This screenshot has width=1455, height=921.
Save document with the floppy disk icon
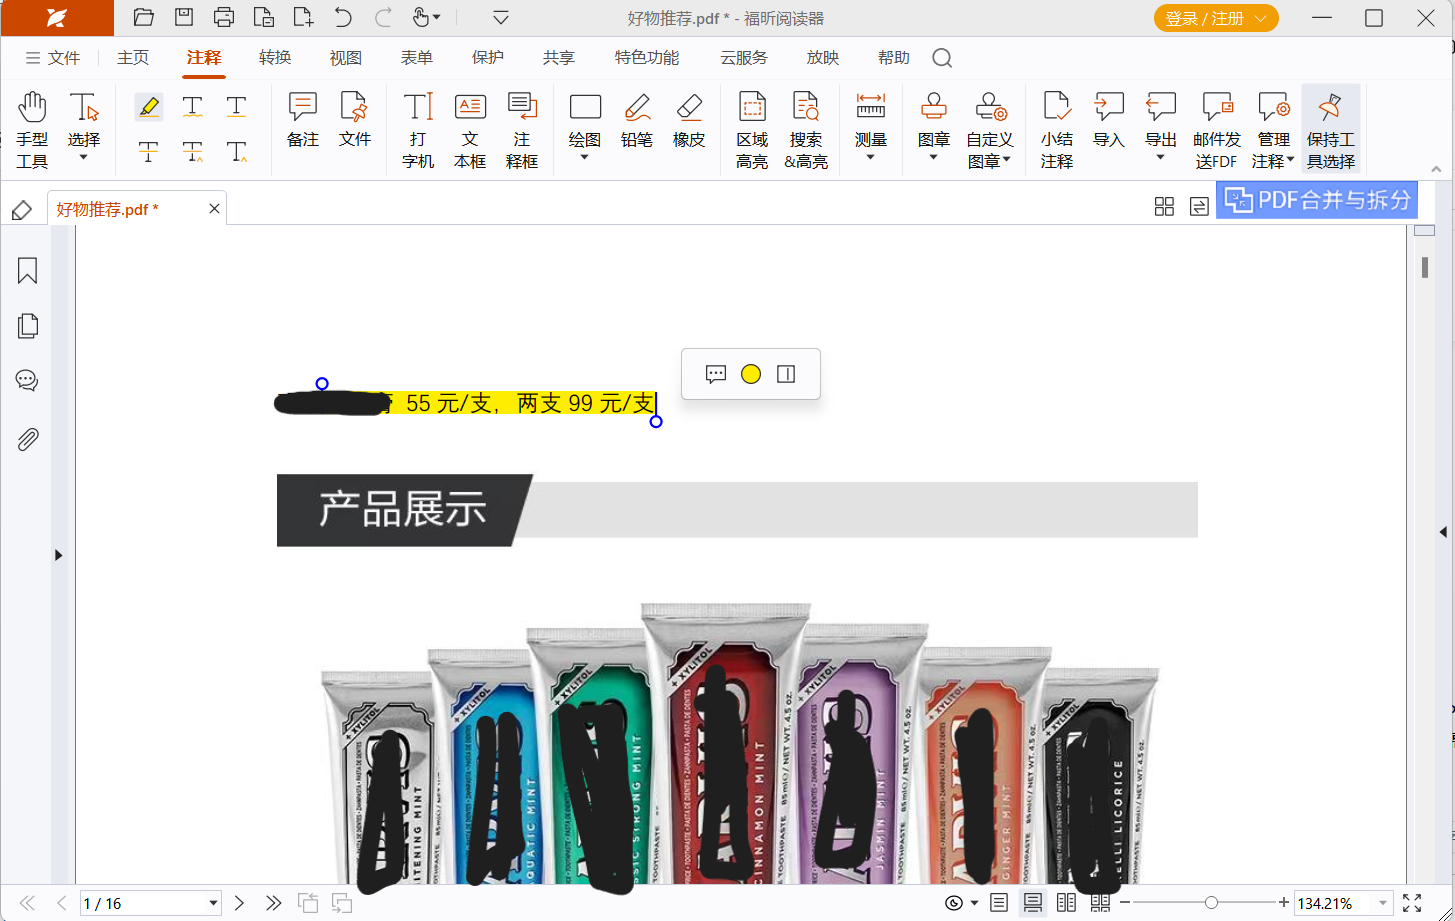tap(184, 17)
